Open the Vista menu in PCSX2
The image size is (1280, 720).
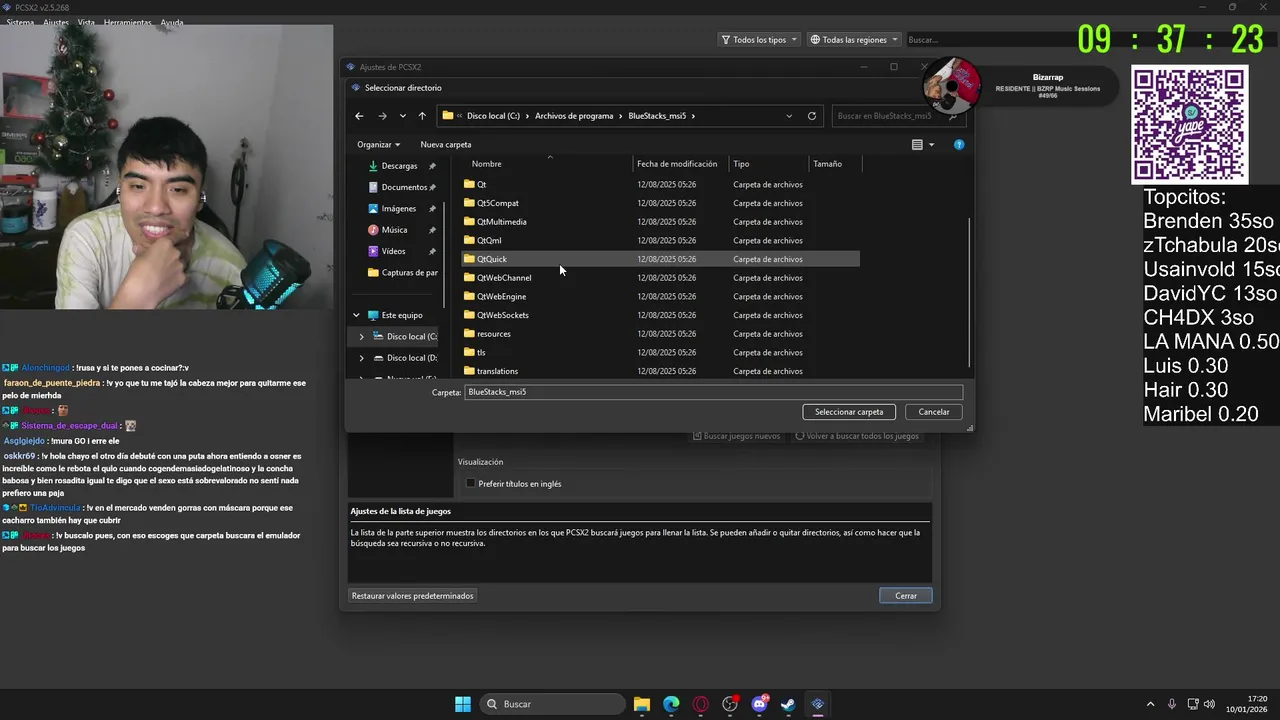point(86,22)
